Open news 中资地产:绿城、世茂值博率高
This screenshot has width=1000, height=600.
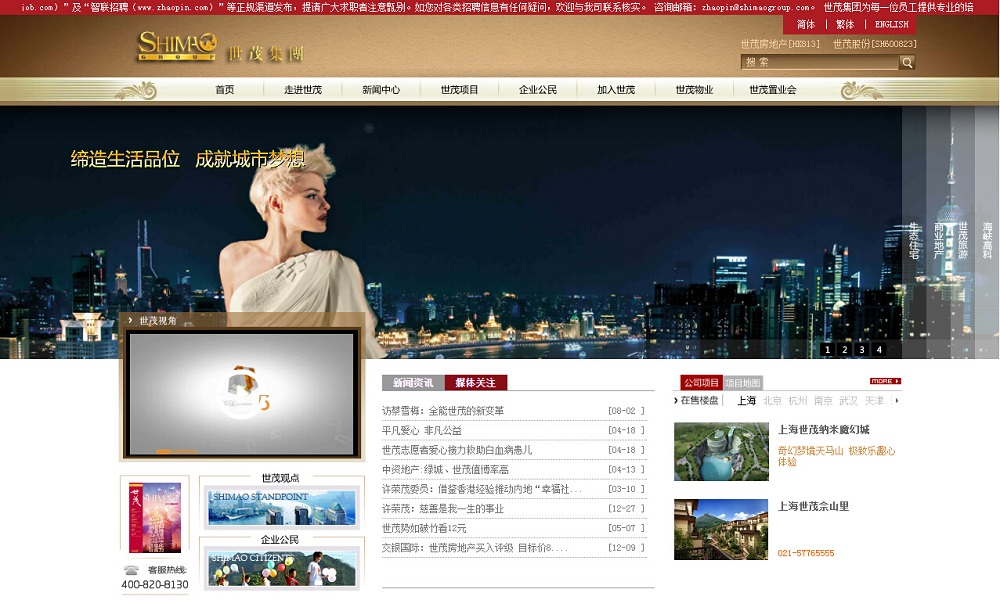(x=445, y=470)
